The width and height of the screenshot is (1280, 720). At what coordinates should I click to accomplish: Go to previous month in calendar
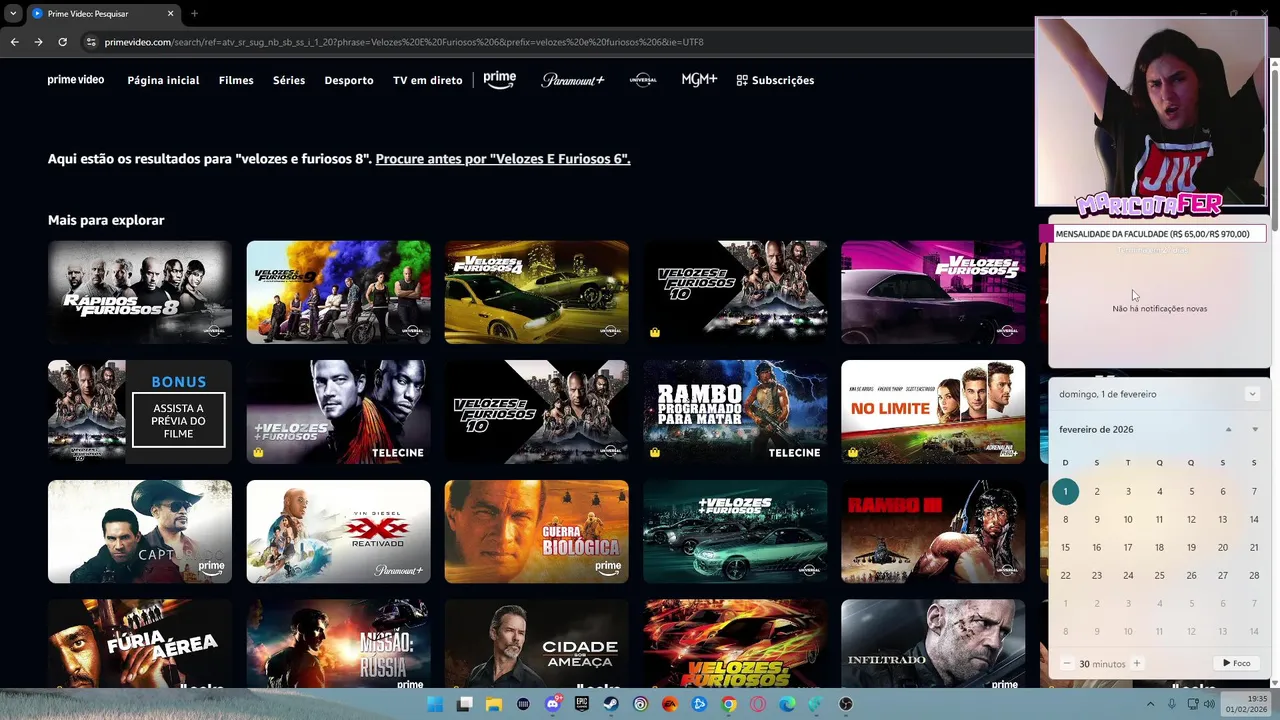1229,430
